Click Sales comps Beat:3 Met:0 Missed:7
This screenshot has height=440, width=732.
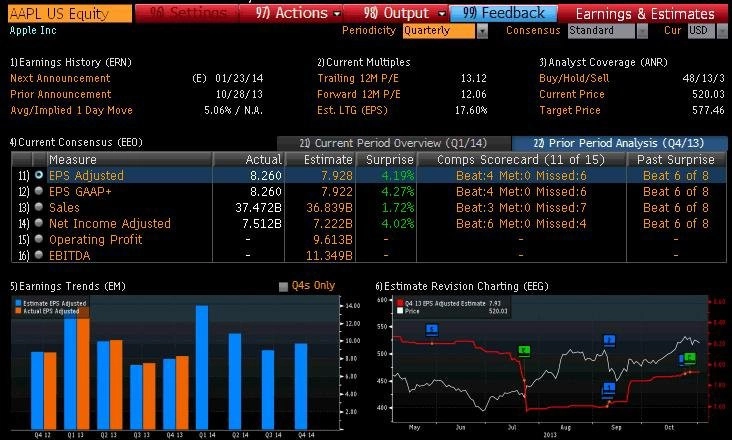(521, 208)
